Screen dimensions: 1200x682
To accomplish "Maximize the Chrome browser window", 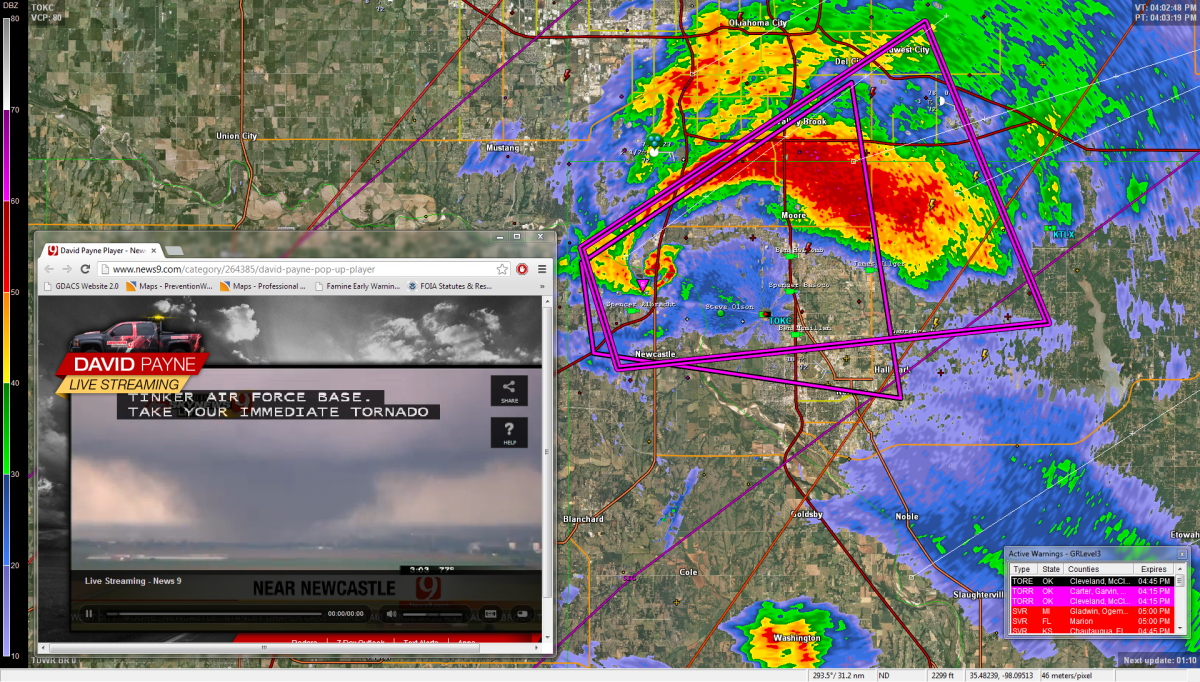I will tap(517, 237).
